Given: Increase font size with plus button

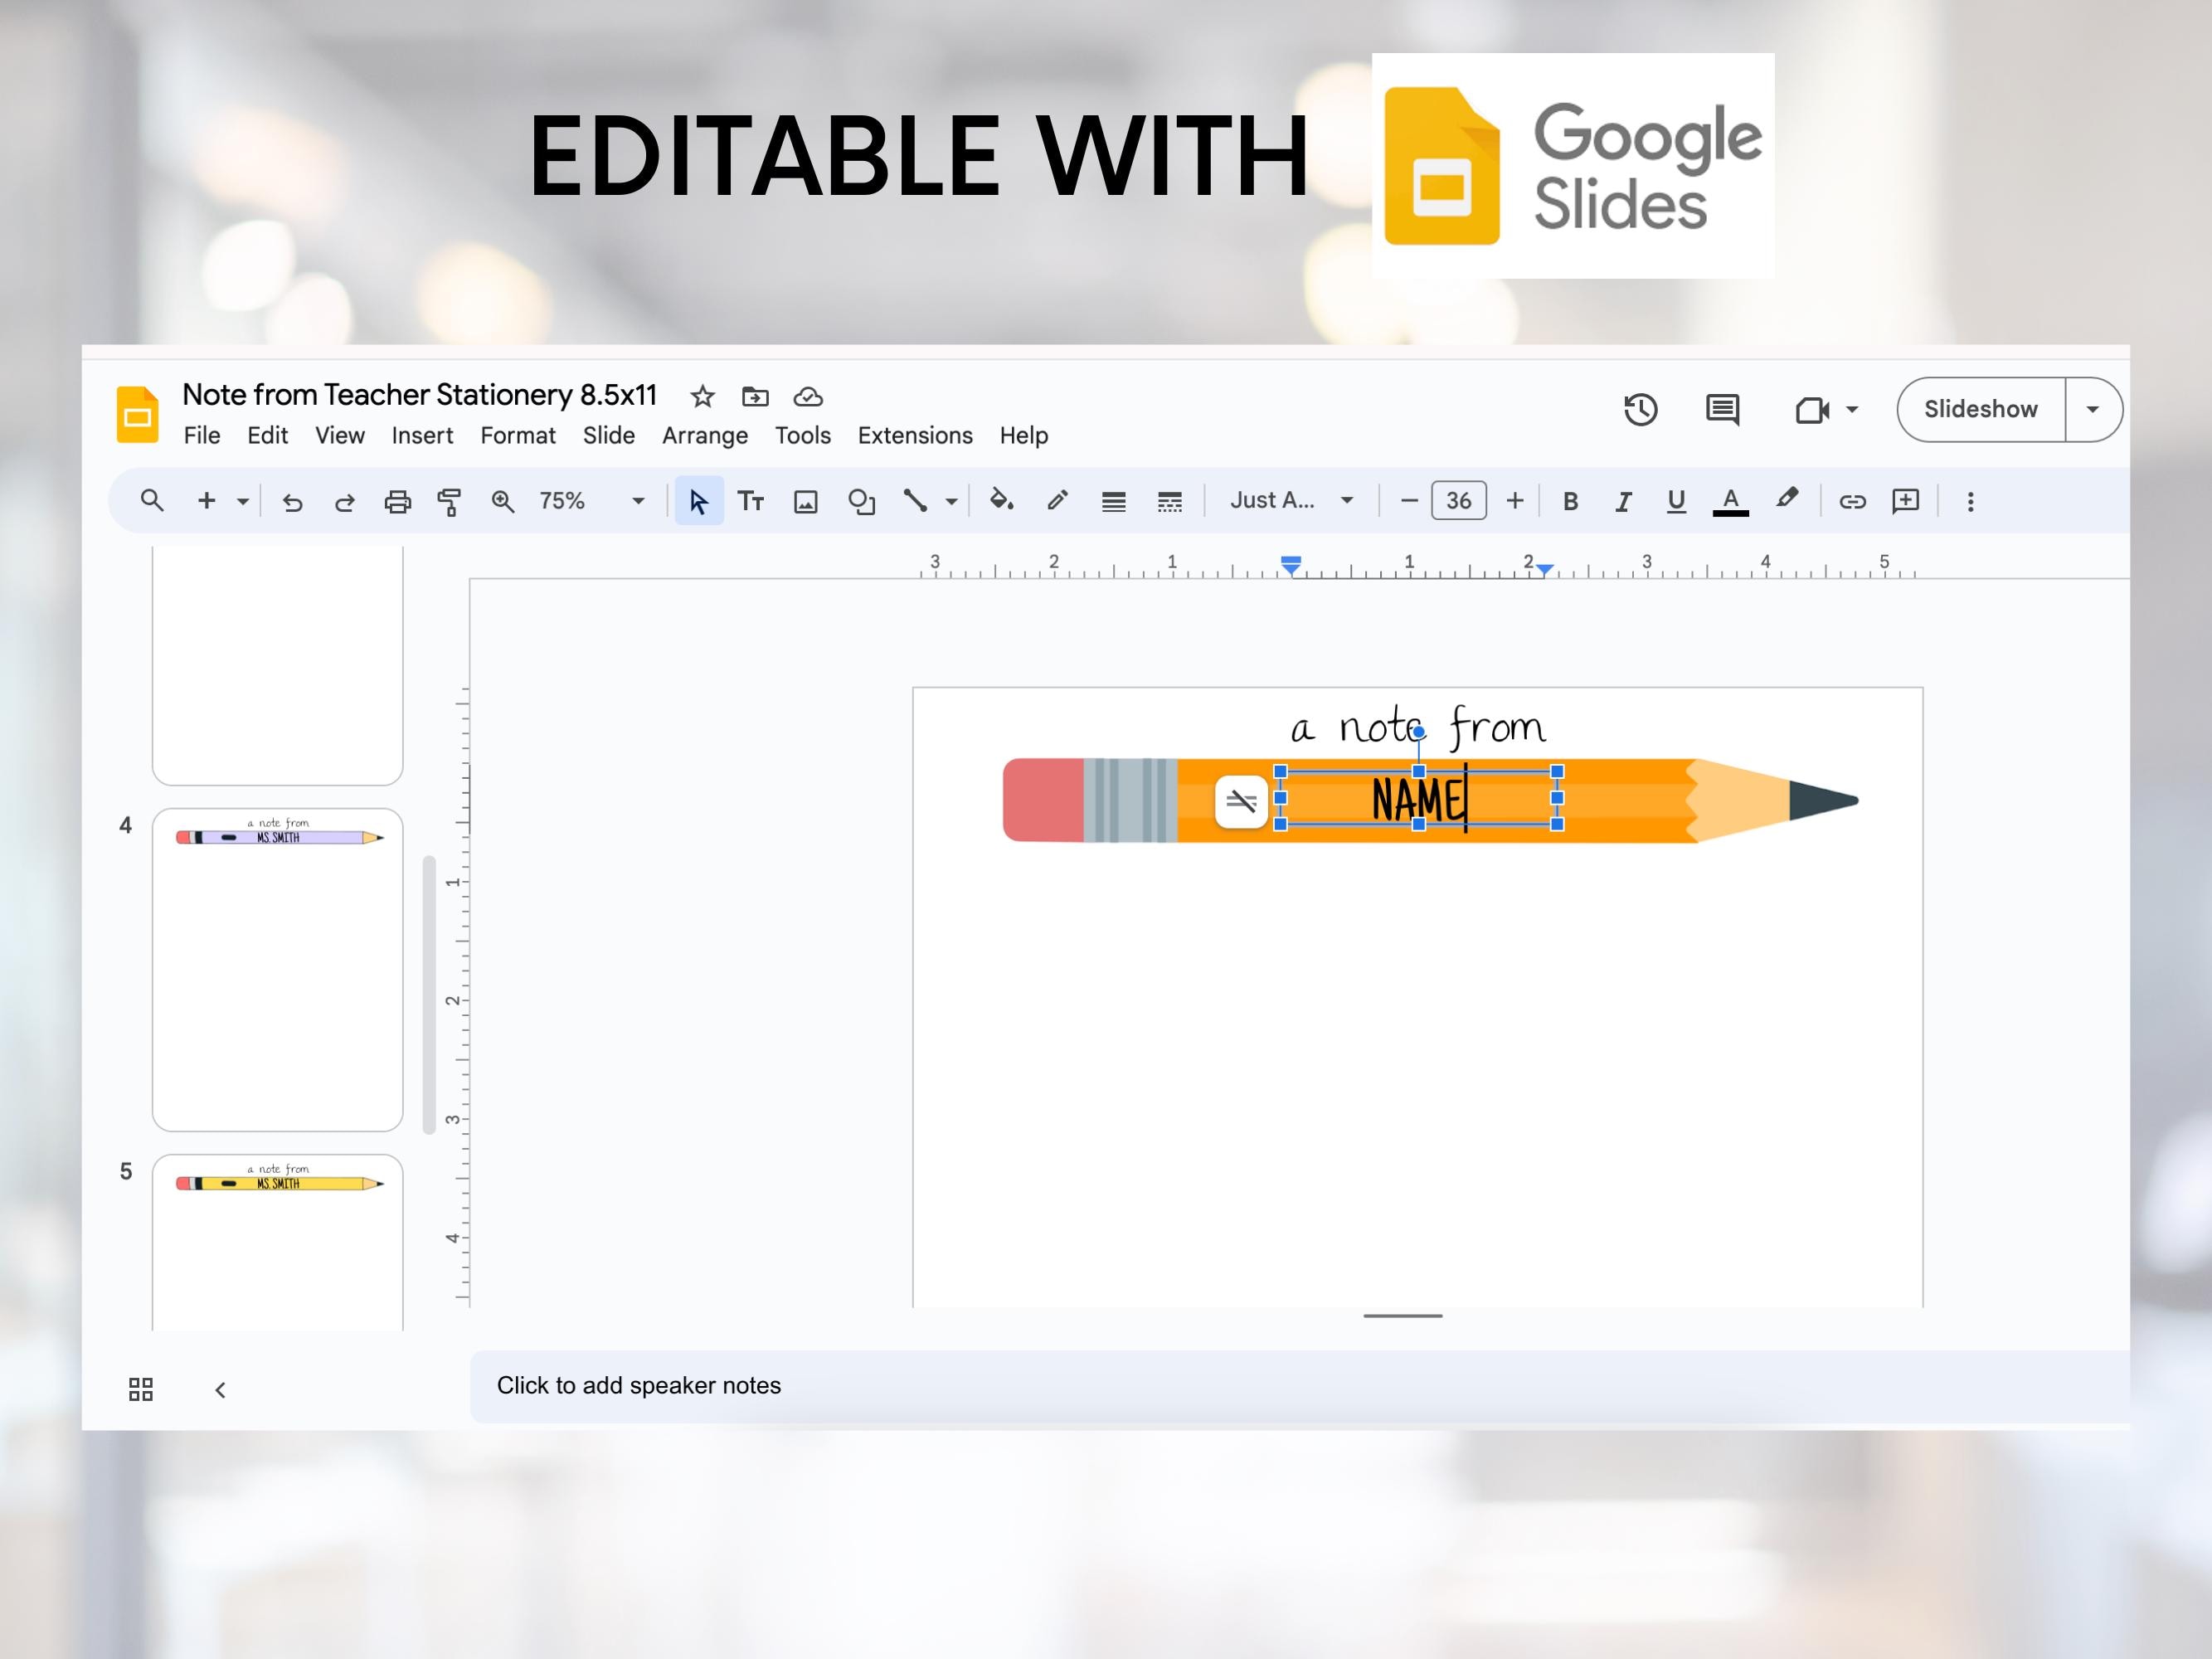Looking at the screenshot, I should pyautogui.click(x=1515, y=500).
